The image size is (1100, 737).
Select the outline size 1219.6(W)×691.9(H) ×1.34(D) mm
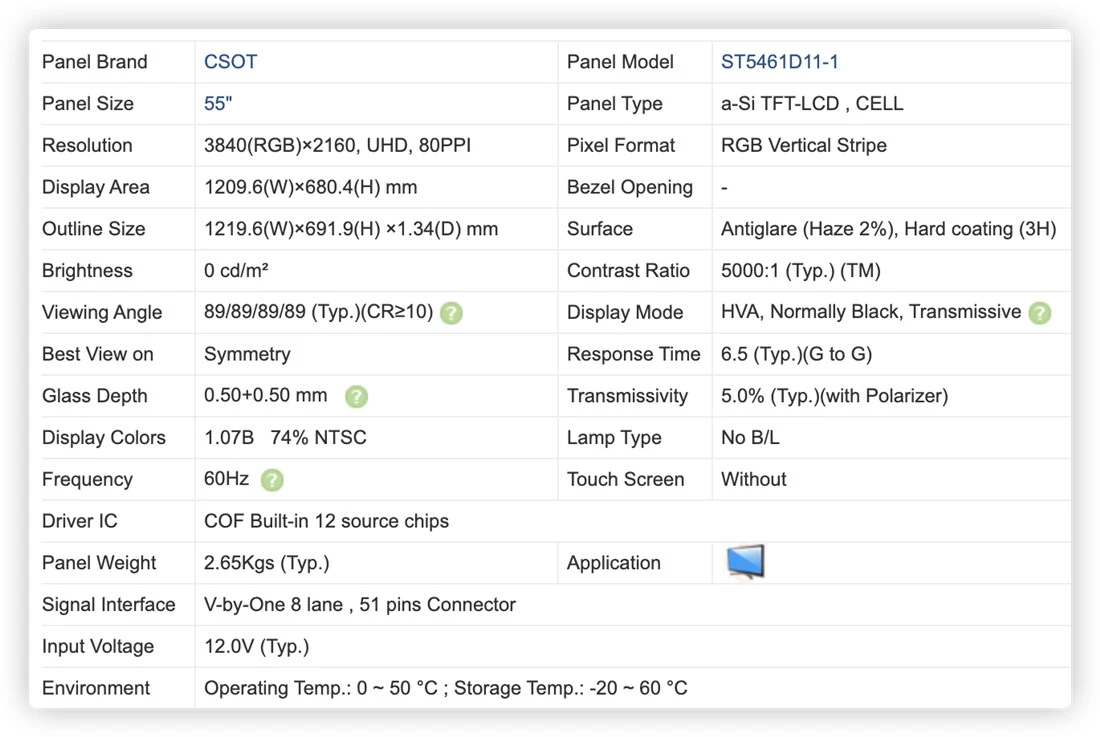pos(351,229)
